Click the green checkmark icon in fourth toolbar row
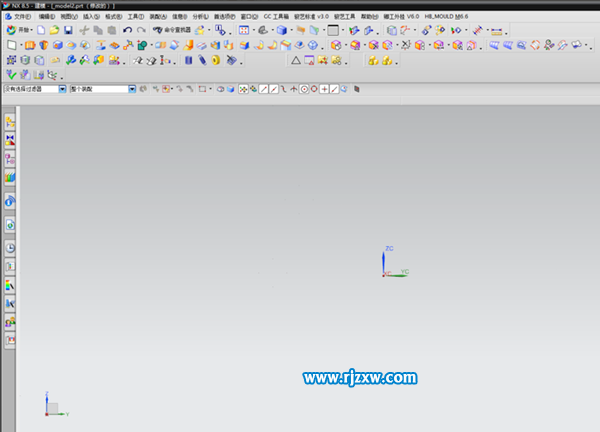This screenshot has height=432, width=600. click(11, 75)
